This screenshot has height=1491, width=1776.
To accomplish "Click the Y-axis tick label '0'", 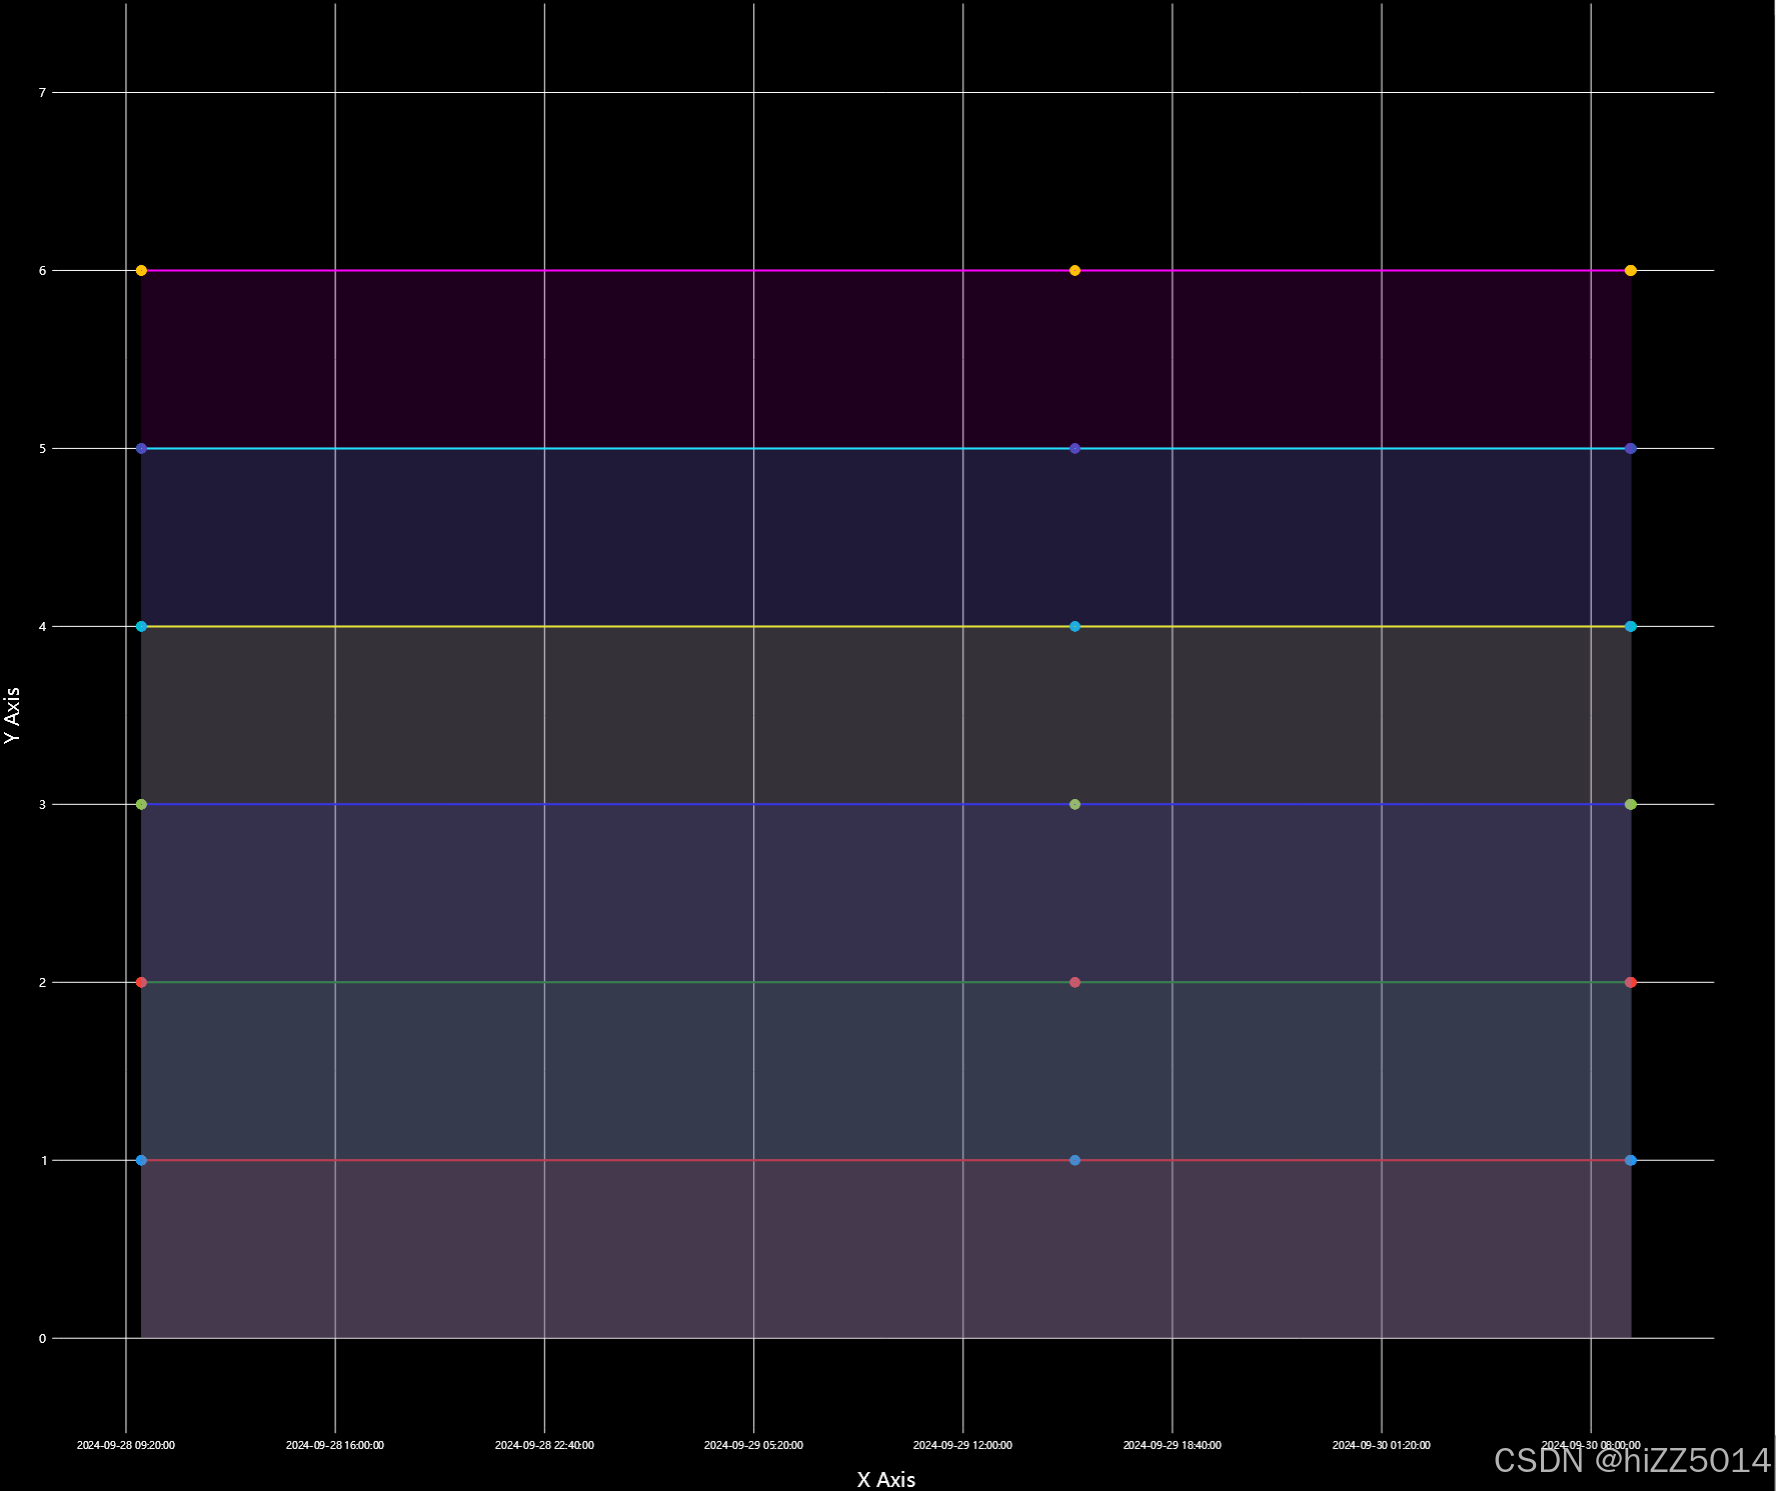I will point(43,1339).
